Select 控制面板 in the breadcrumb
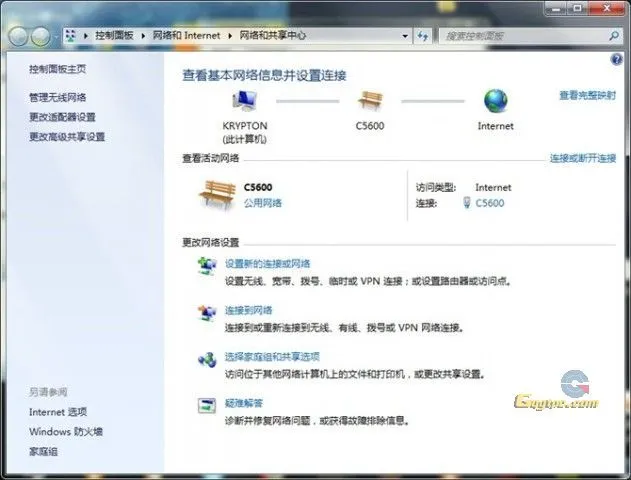This screenshot has height=480, width=631. [114, 35]
